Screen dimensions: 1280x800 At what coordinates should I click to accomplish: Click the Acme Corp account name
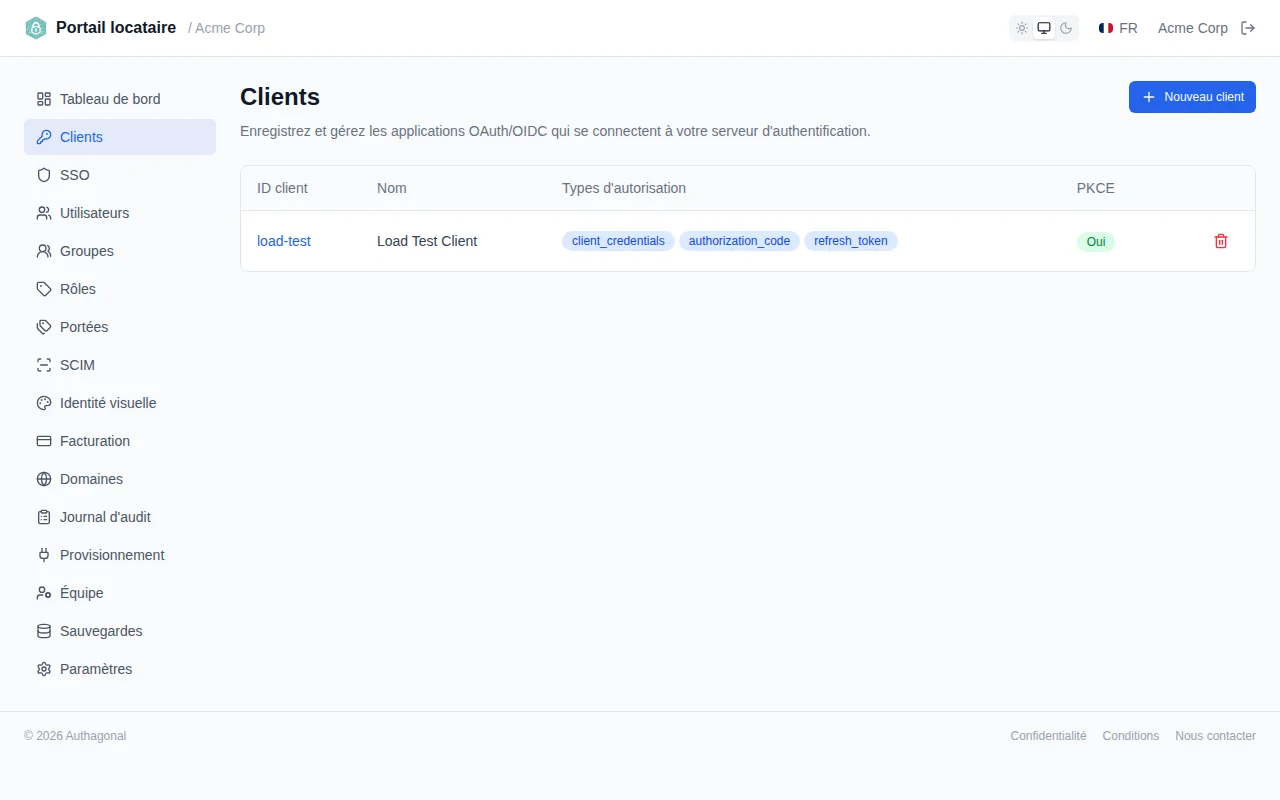pyautogui.click(x=1193, y=28)
